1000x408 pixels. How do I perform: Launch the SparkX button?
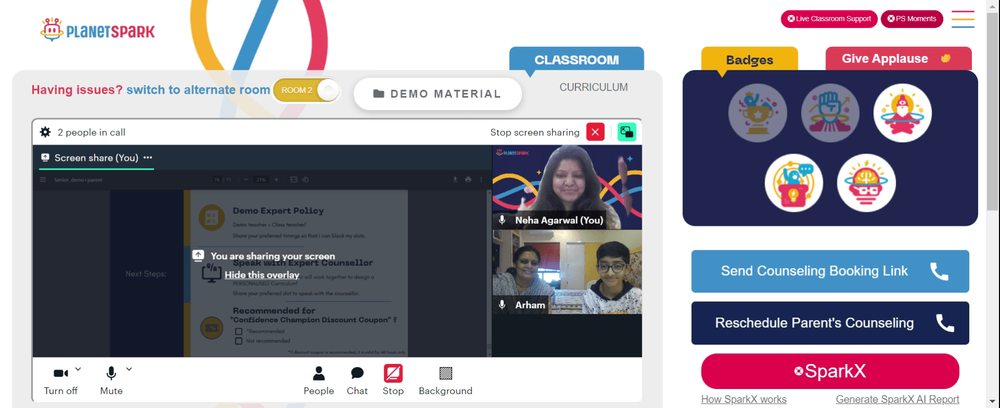click(x=830, y=371)
